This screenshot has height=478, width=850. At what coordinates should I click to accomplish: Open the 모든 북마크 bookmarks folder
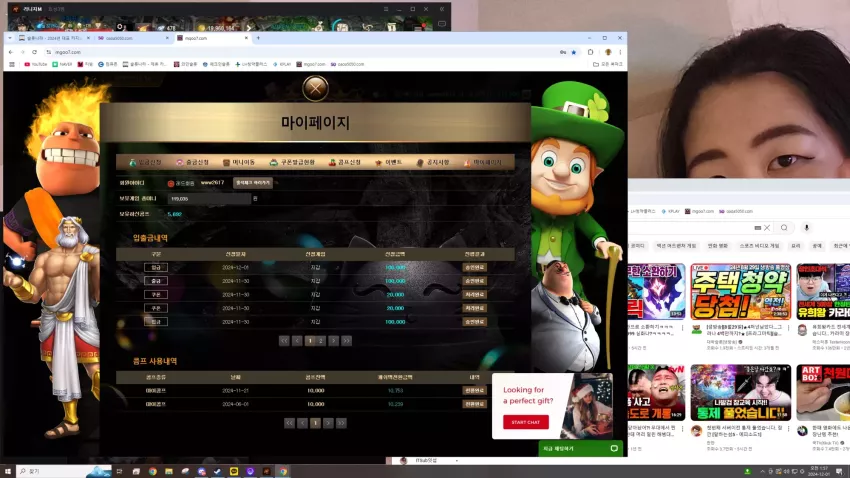coord(608,64)
